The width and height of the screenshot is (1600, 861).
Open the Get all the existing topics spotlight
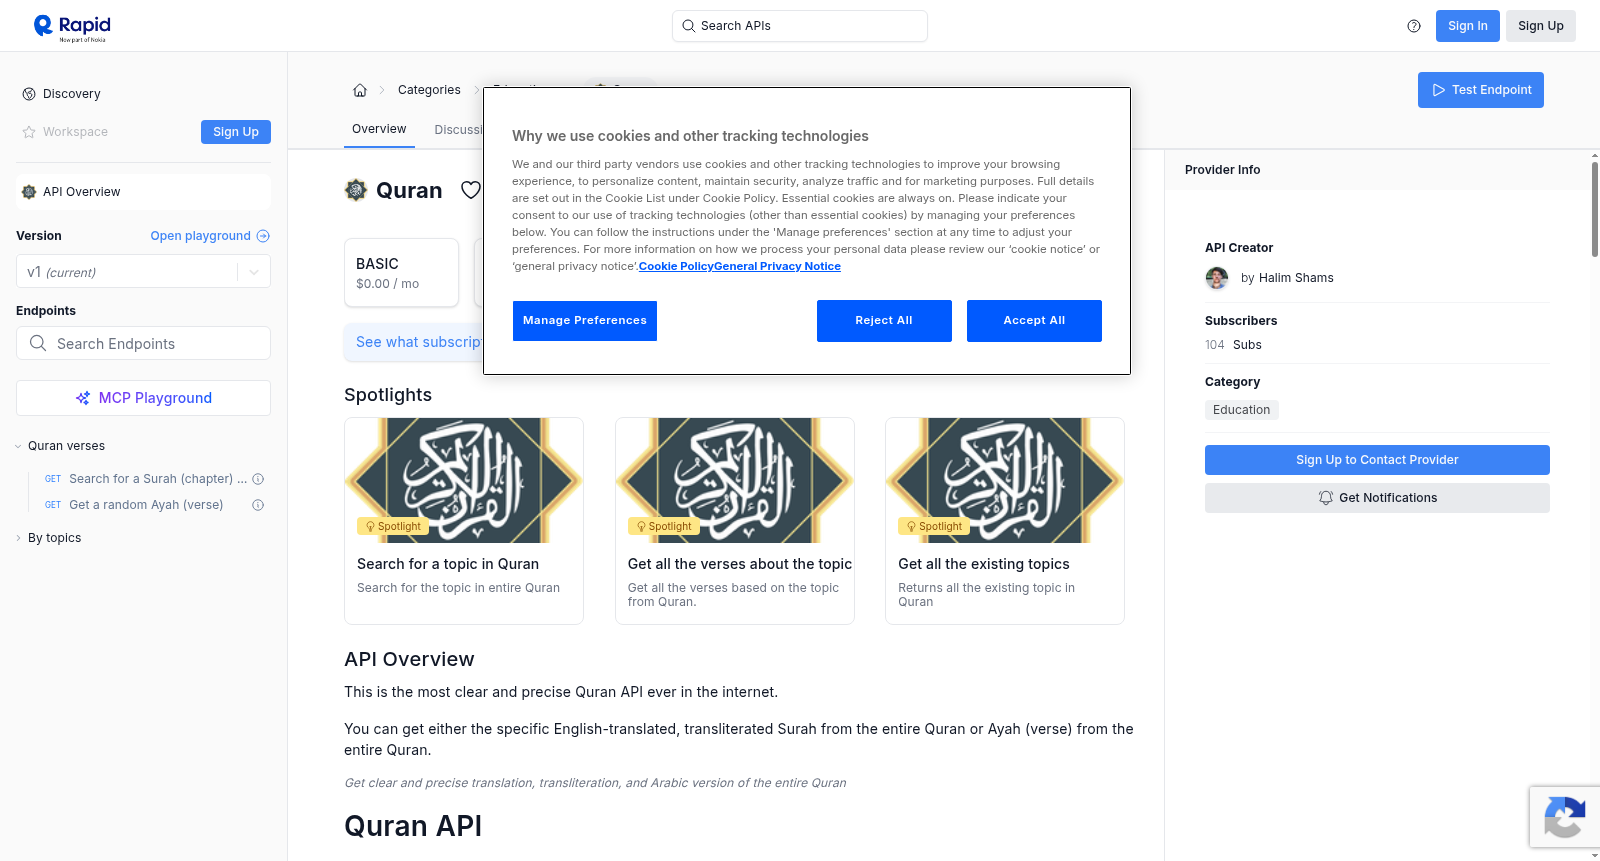1005,521
